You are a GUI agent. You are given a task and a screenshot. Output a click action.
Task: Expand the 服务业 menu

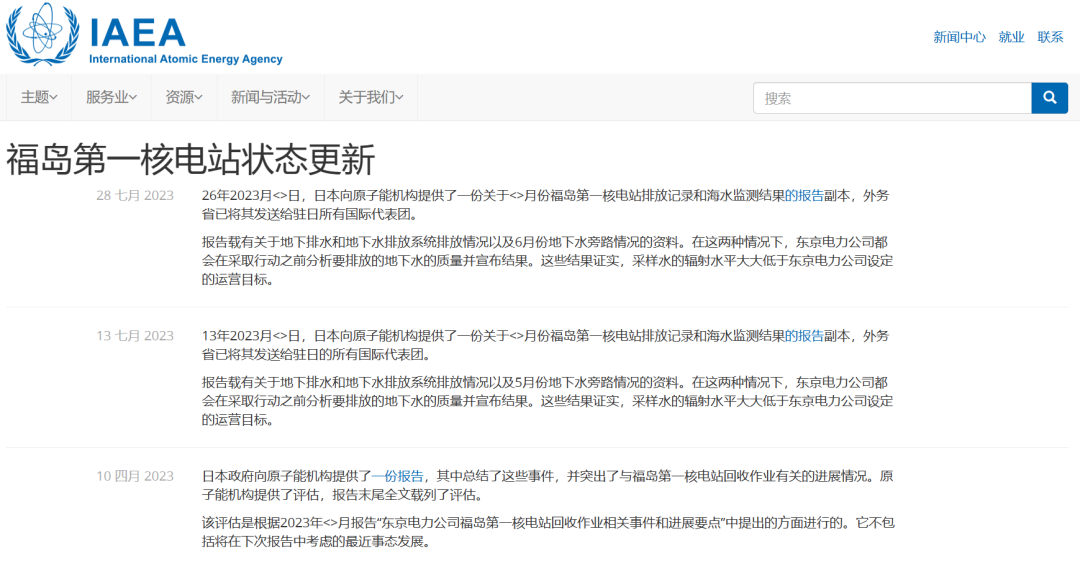(111, 98)
